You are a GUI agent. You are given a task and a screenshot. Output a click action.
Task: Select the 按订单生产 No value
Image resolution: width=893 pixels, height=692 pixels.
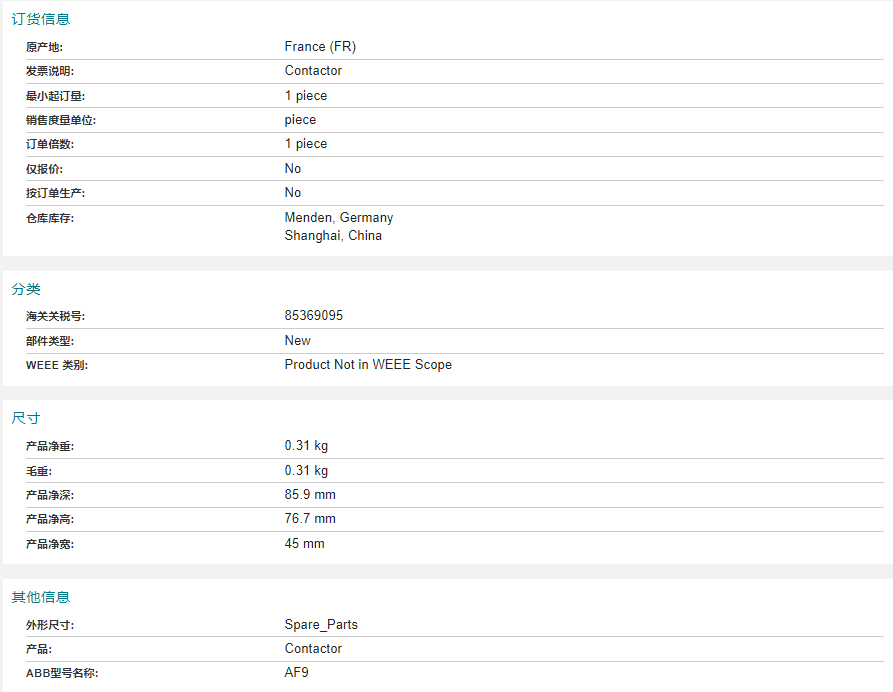(x=293, y=193)
